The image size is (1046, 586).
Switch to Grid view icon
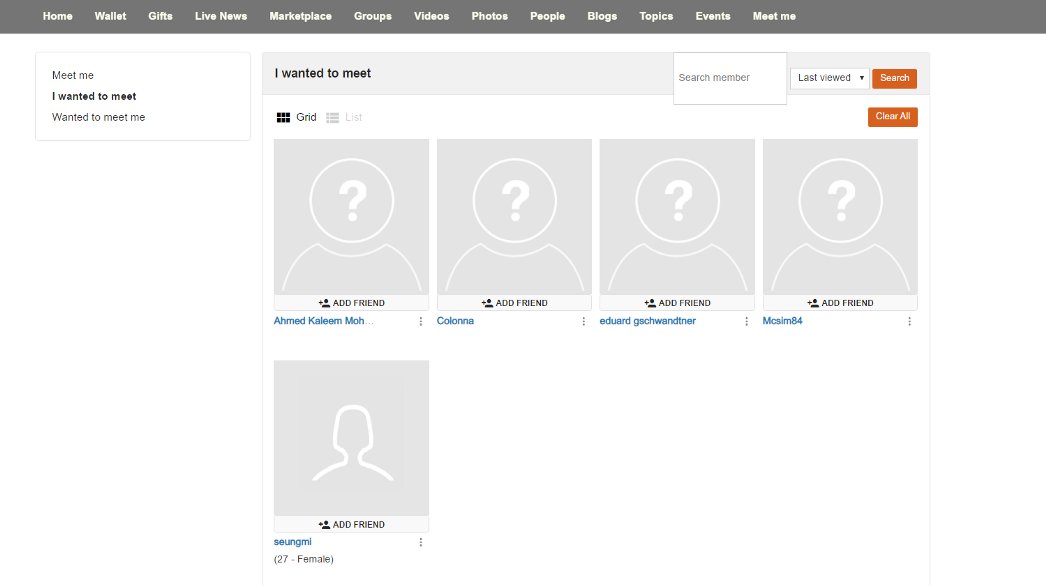pyautogui.click(x=284, y=117)
